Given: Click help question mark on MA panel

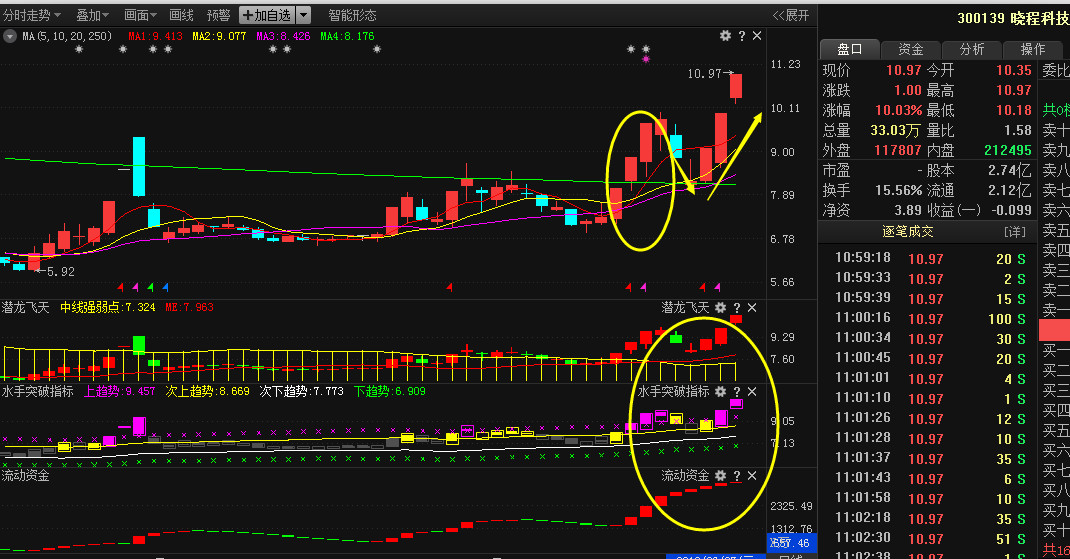Looking at the screenshot, I should [x=741, y=36].
